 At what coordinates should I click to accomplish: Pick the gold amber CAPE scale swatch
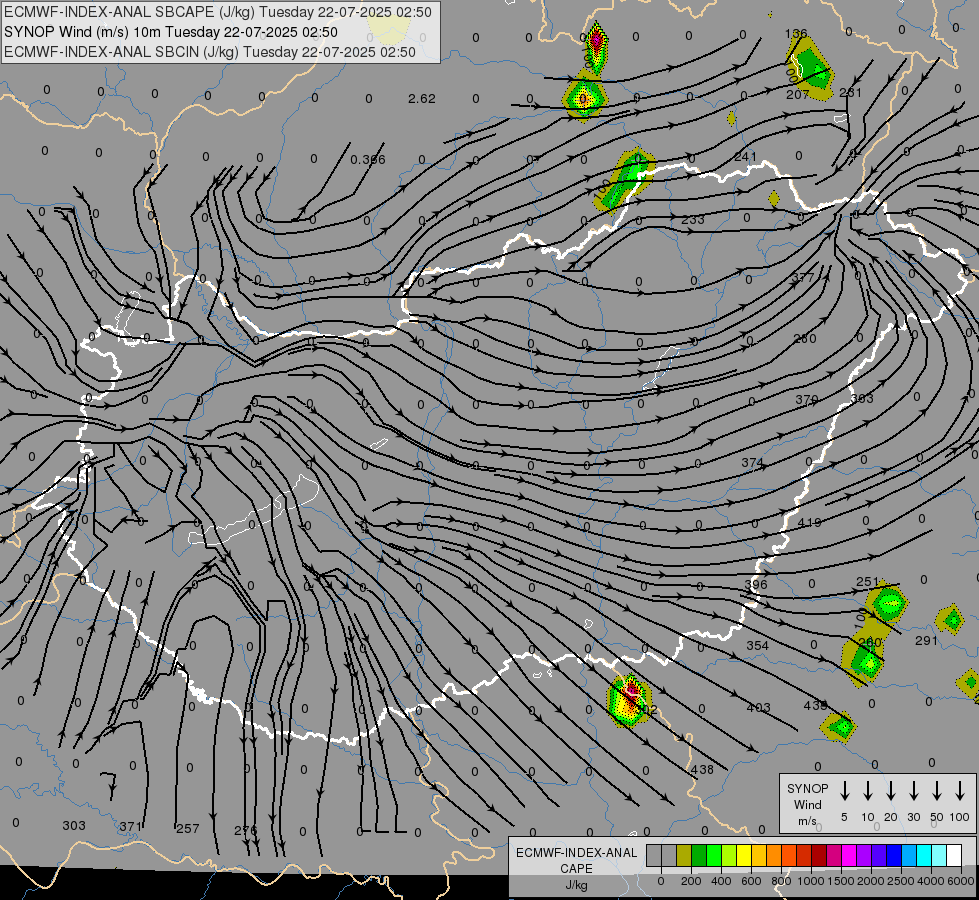pos(759,856)
